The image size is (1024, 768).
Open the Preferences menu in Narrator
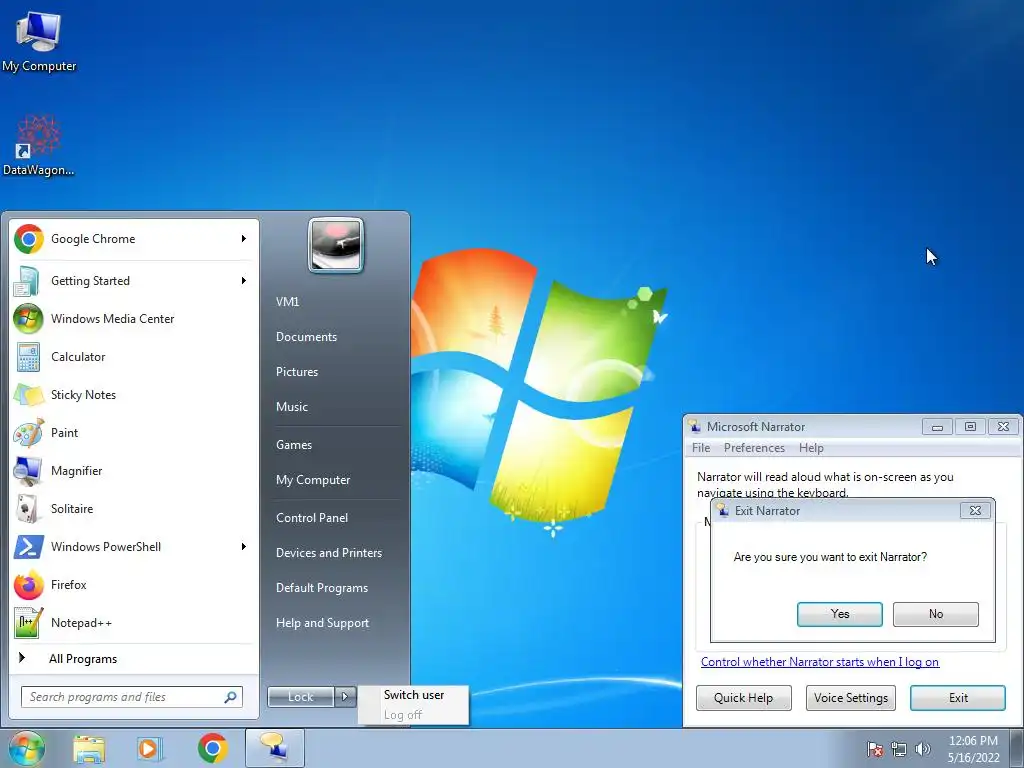pos(754,448)
